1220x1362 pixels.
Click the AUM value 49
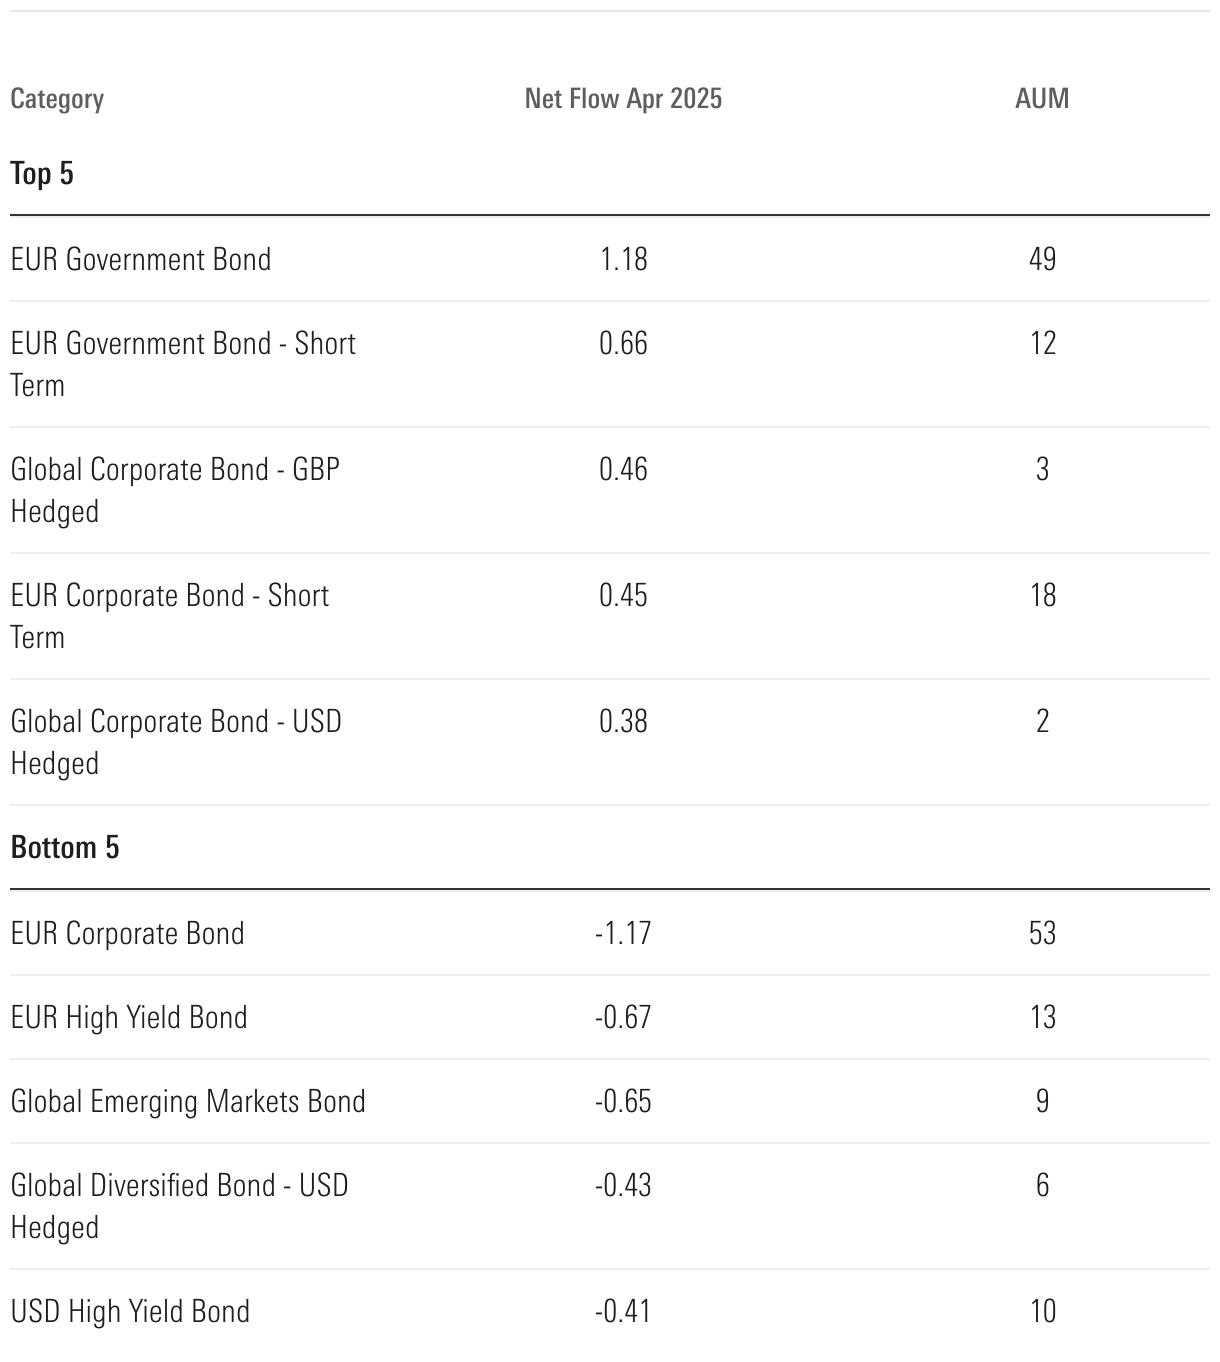[1042, 260]
